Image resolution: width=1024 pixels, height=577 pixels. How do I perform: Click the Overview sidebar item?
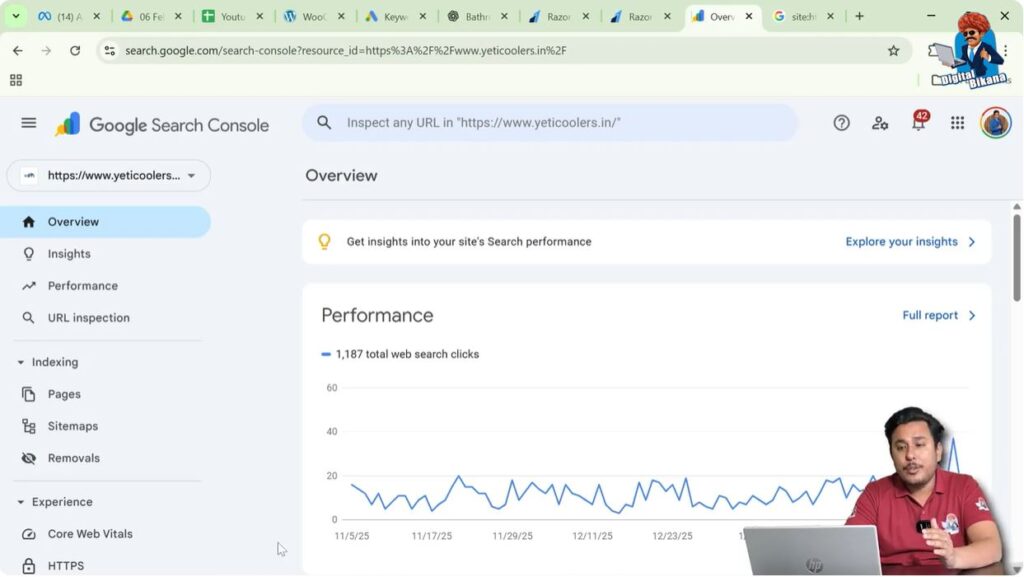105,222
